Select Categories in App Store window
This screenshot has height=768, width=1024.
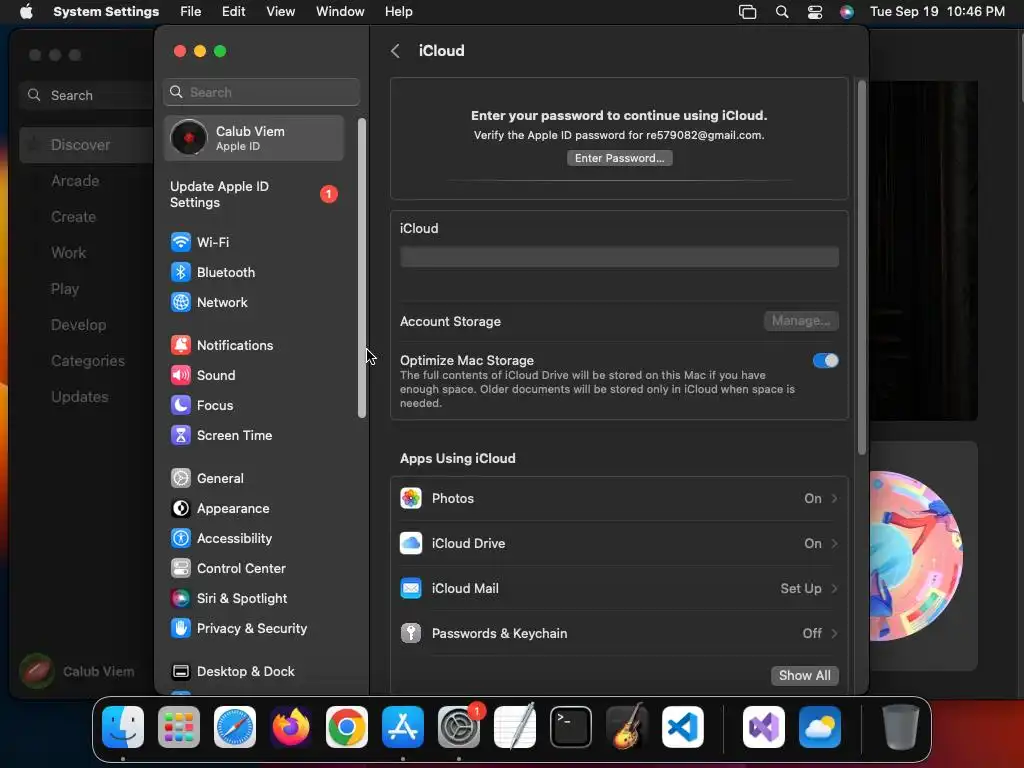point(88,361)
